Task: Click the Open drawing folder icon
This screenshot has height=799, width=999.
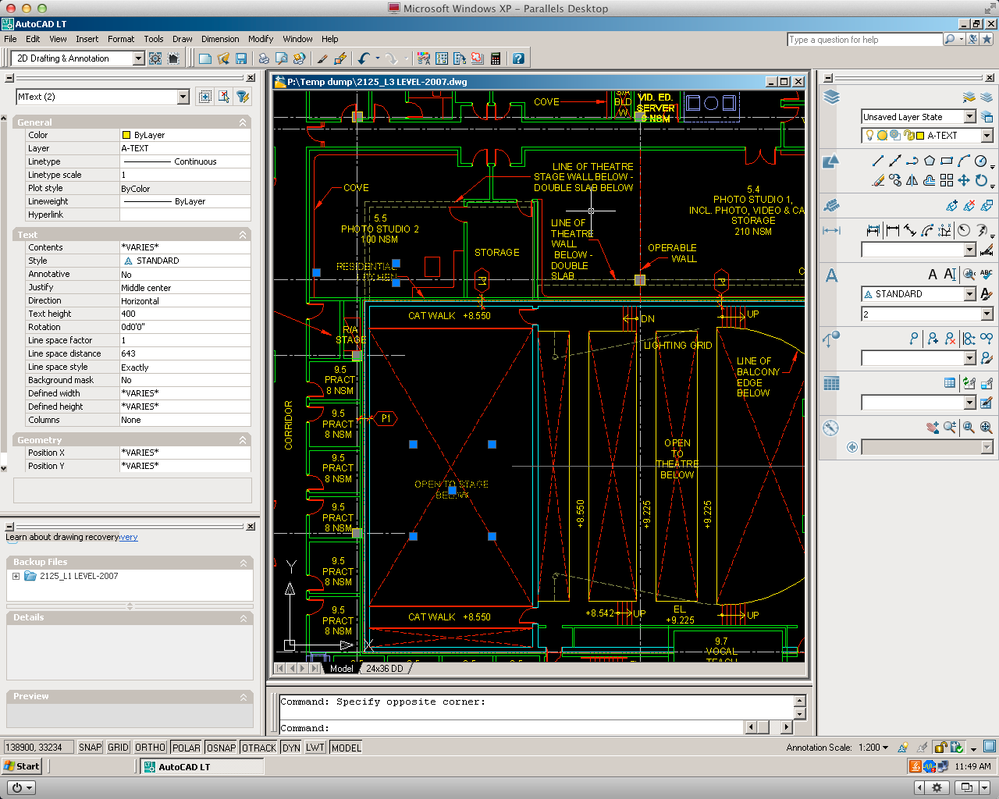Action: [223, 59]
